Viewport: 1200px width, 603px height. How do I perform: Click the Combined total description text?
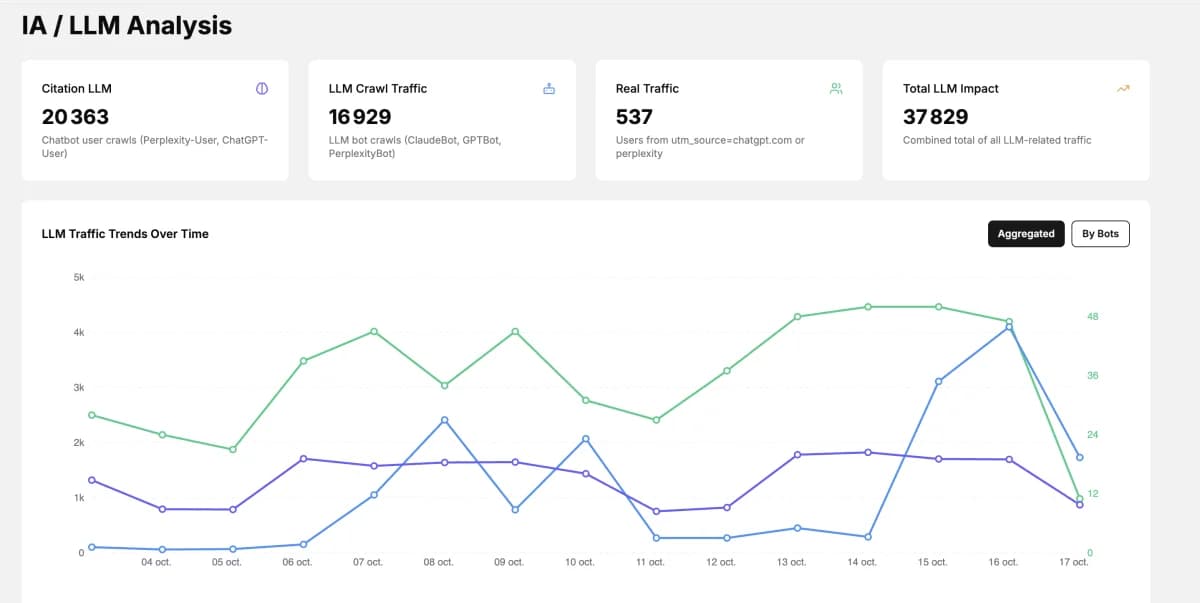(x=997, y=140)
